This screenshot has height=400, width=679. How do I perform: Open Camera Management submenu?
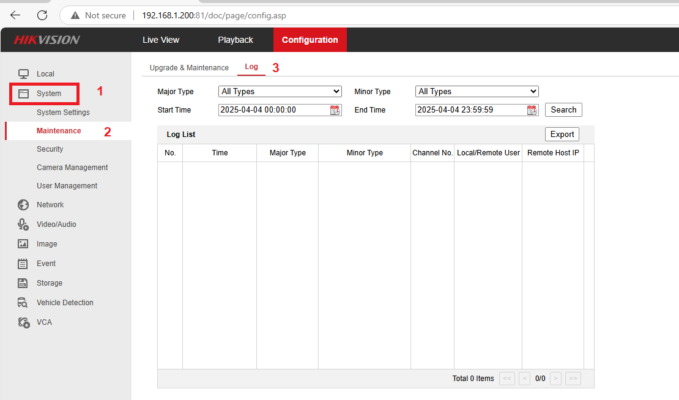pyautogui.click(x=72, y=167)
